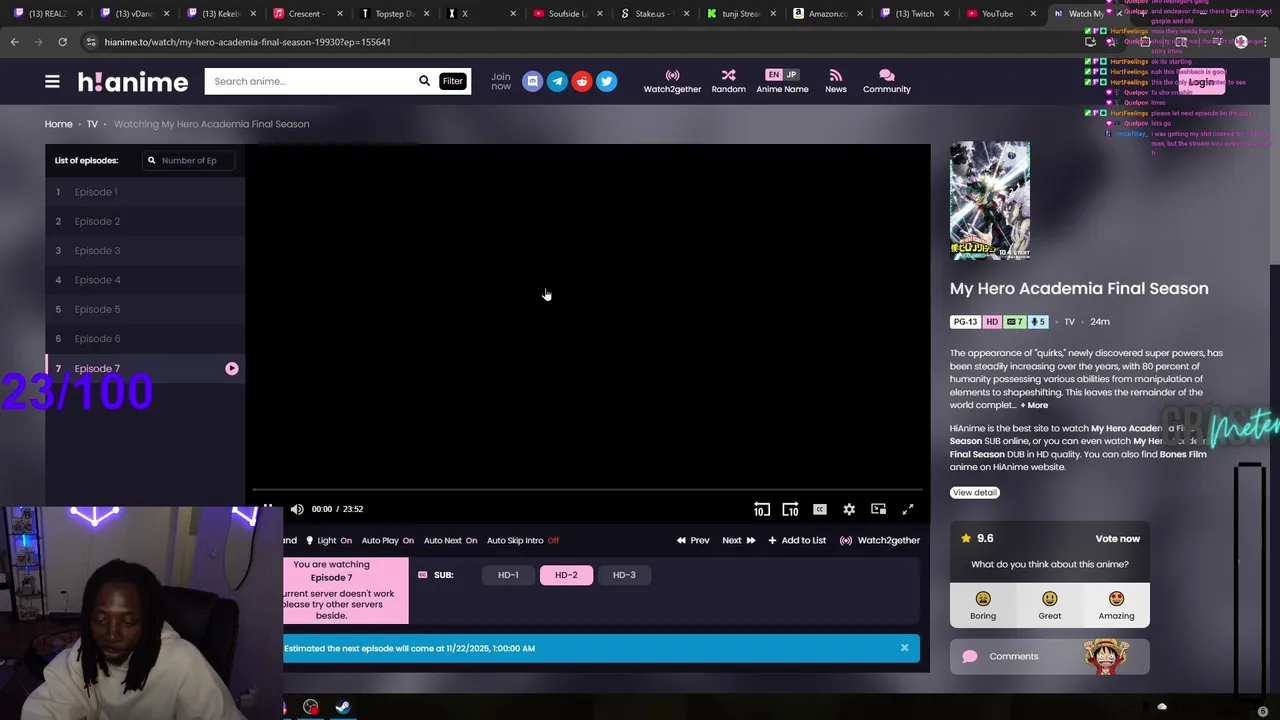
Task: Open the Reddit join link icon
Action: pos(582,81)
